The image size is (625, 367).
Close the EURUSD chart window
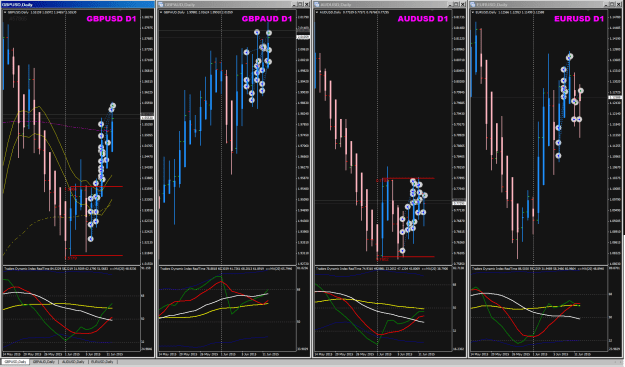(x=619, y=4)
